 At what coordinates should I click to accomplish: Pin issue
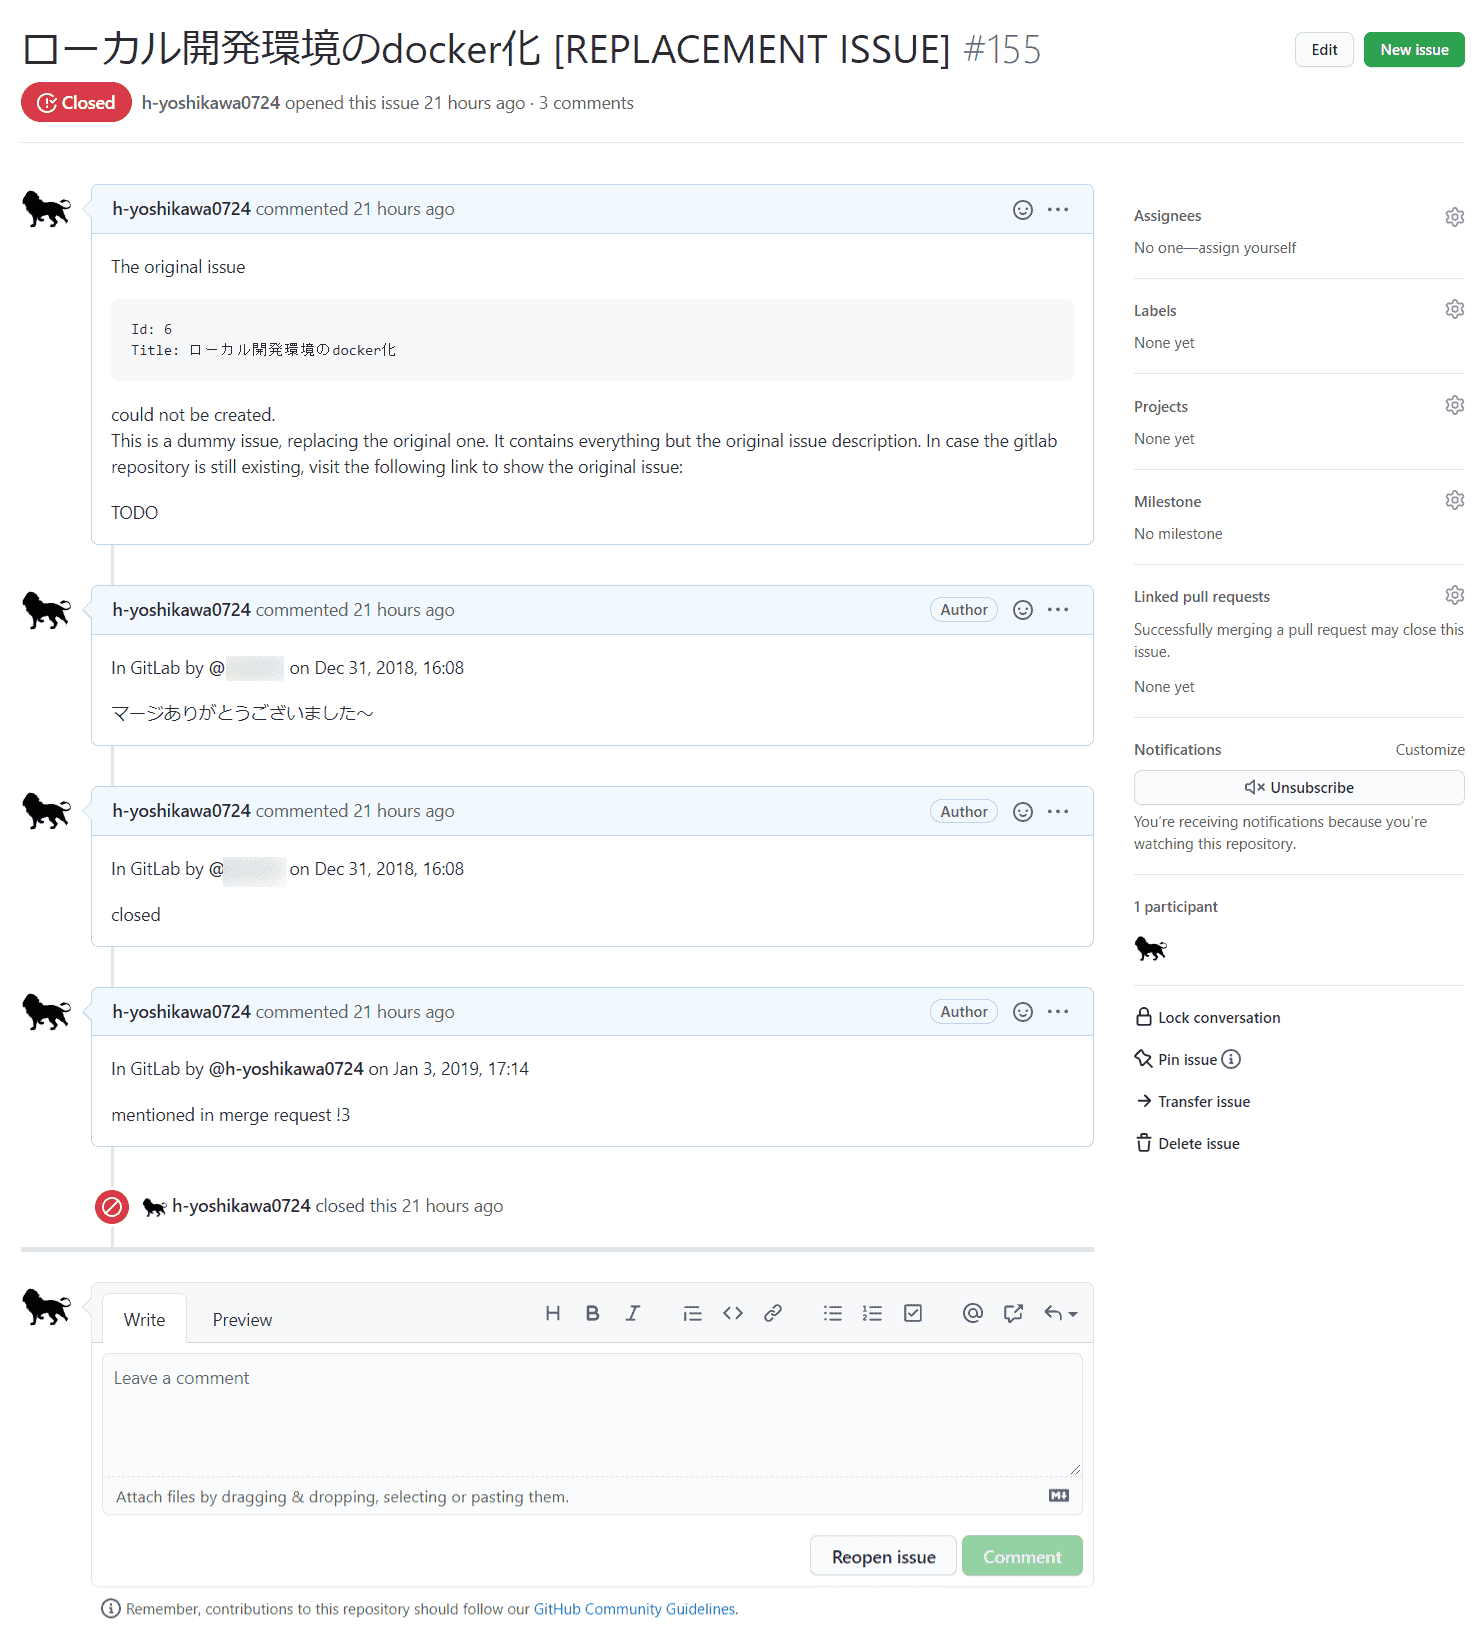1177,1059
